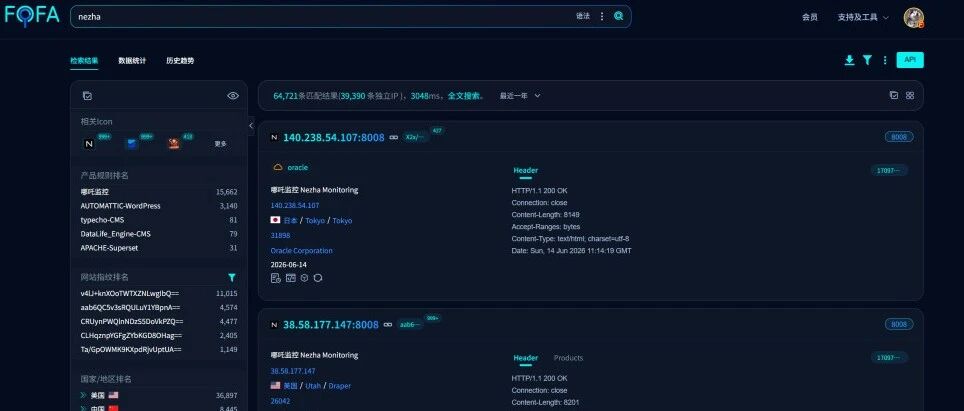This screenshot has height=411, width=964.
Task: Click the API button
Action: [910, 60]
